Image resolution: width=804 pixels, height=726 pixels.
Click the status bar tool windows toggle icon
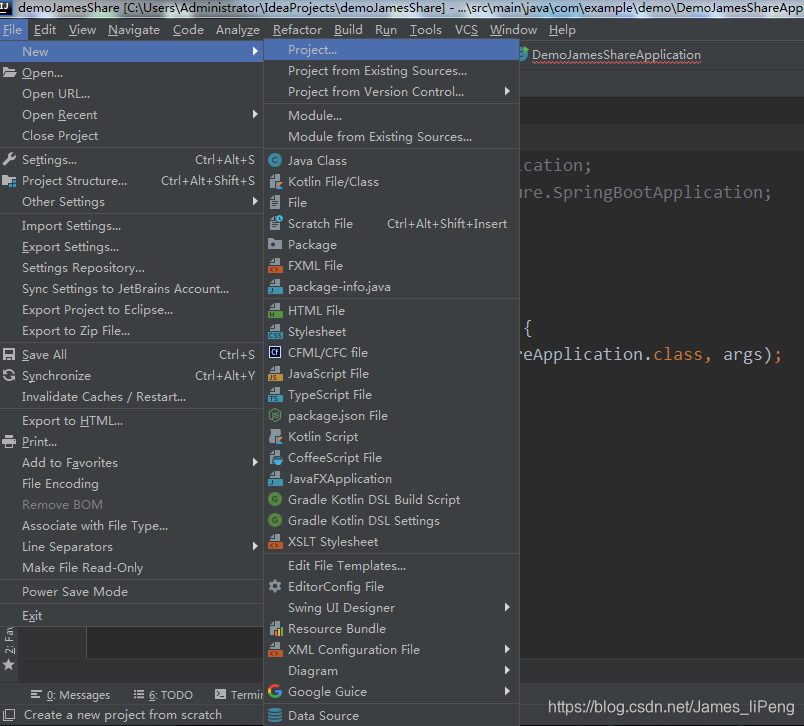pos(9,714)
